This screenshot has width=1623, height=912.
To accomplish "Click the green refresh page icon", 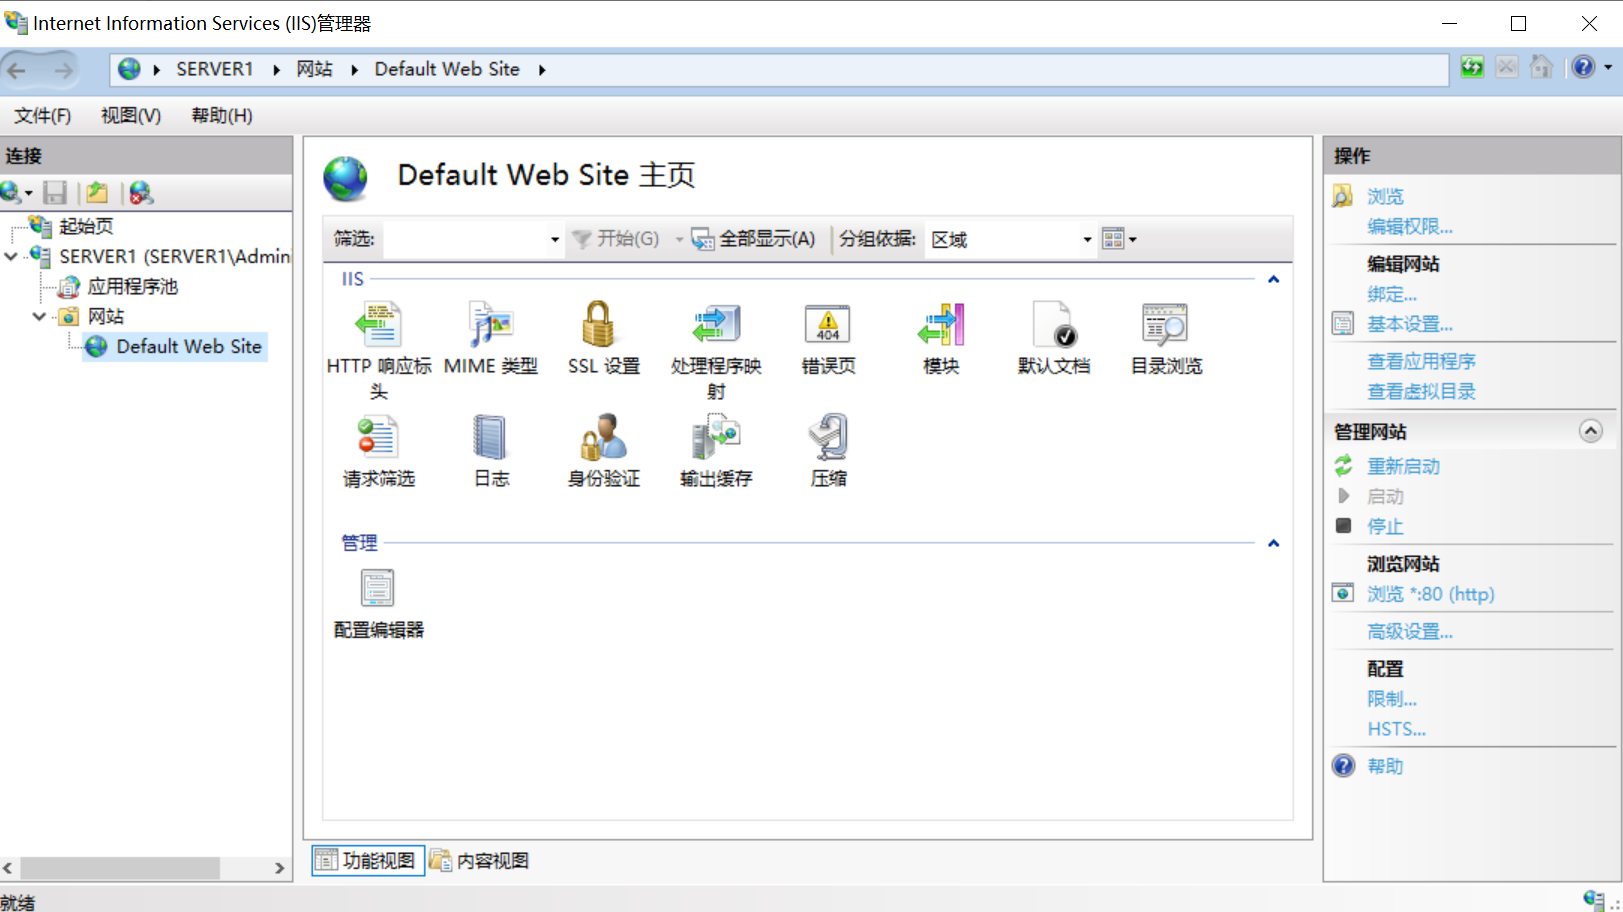I will click(1472, 68).
